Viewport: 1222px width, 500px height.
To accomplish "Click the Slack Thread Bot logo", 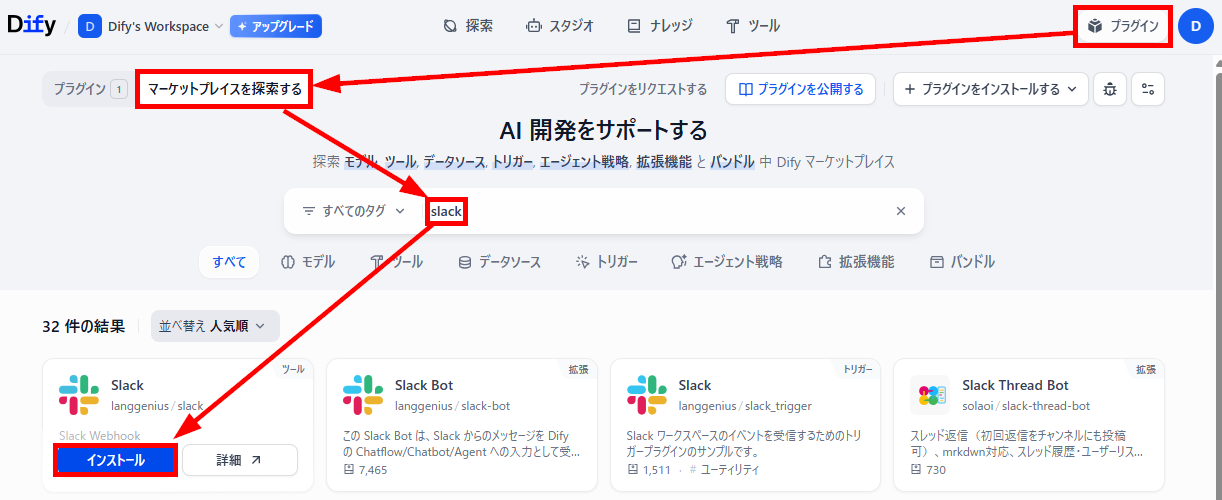I will 930,395.
